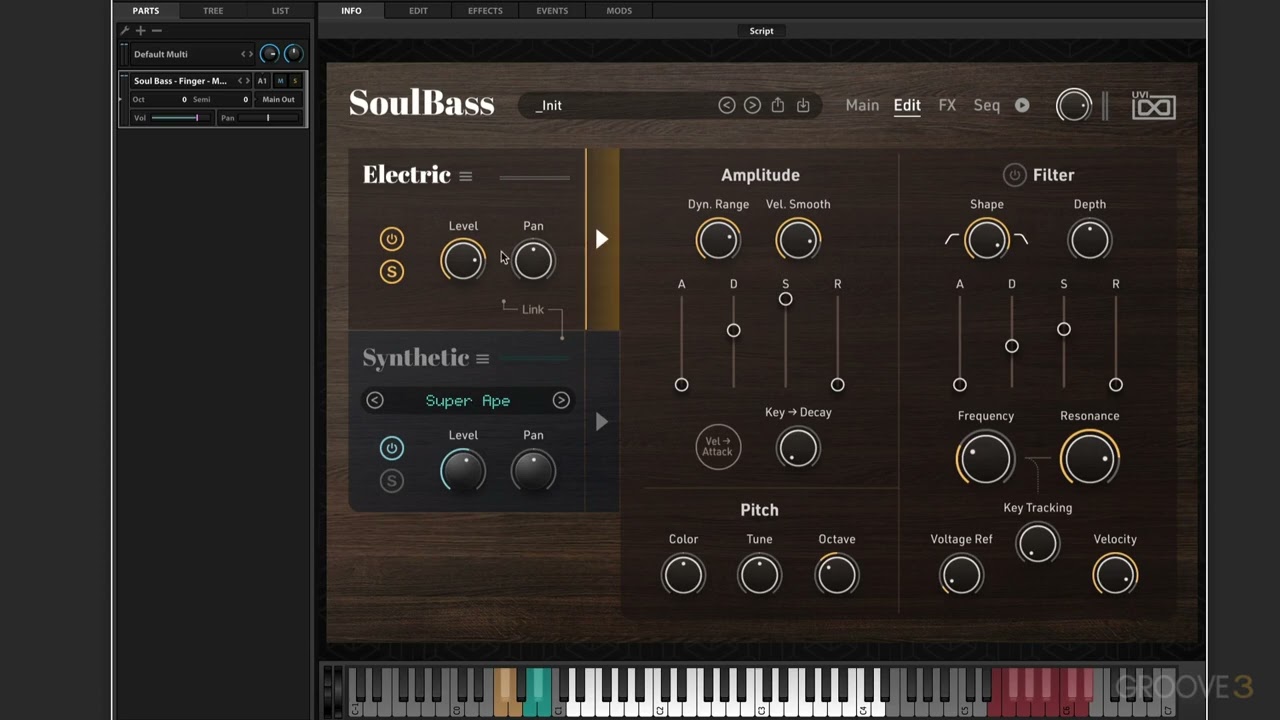This screenshot has height=720, width=1280.
Task: Click the pitch Tune knob
Action: tap(759, 575)
